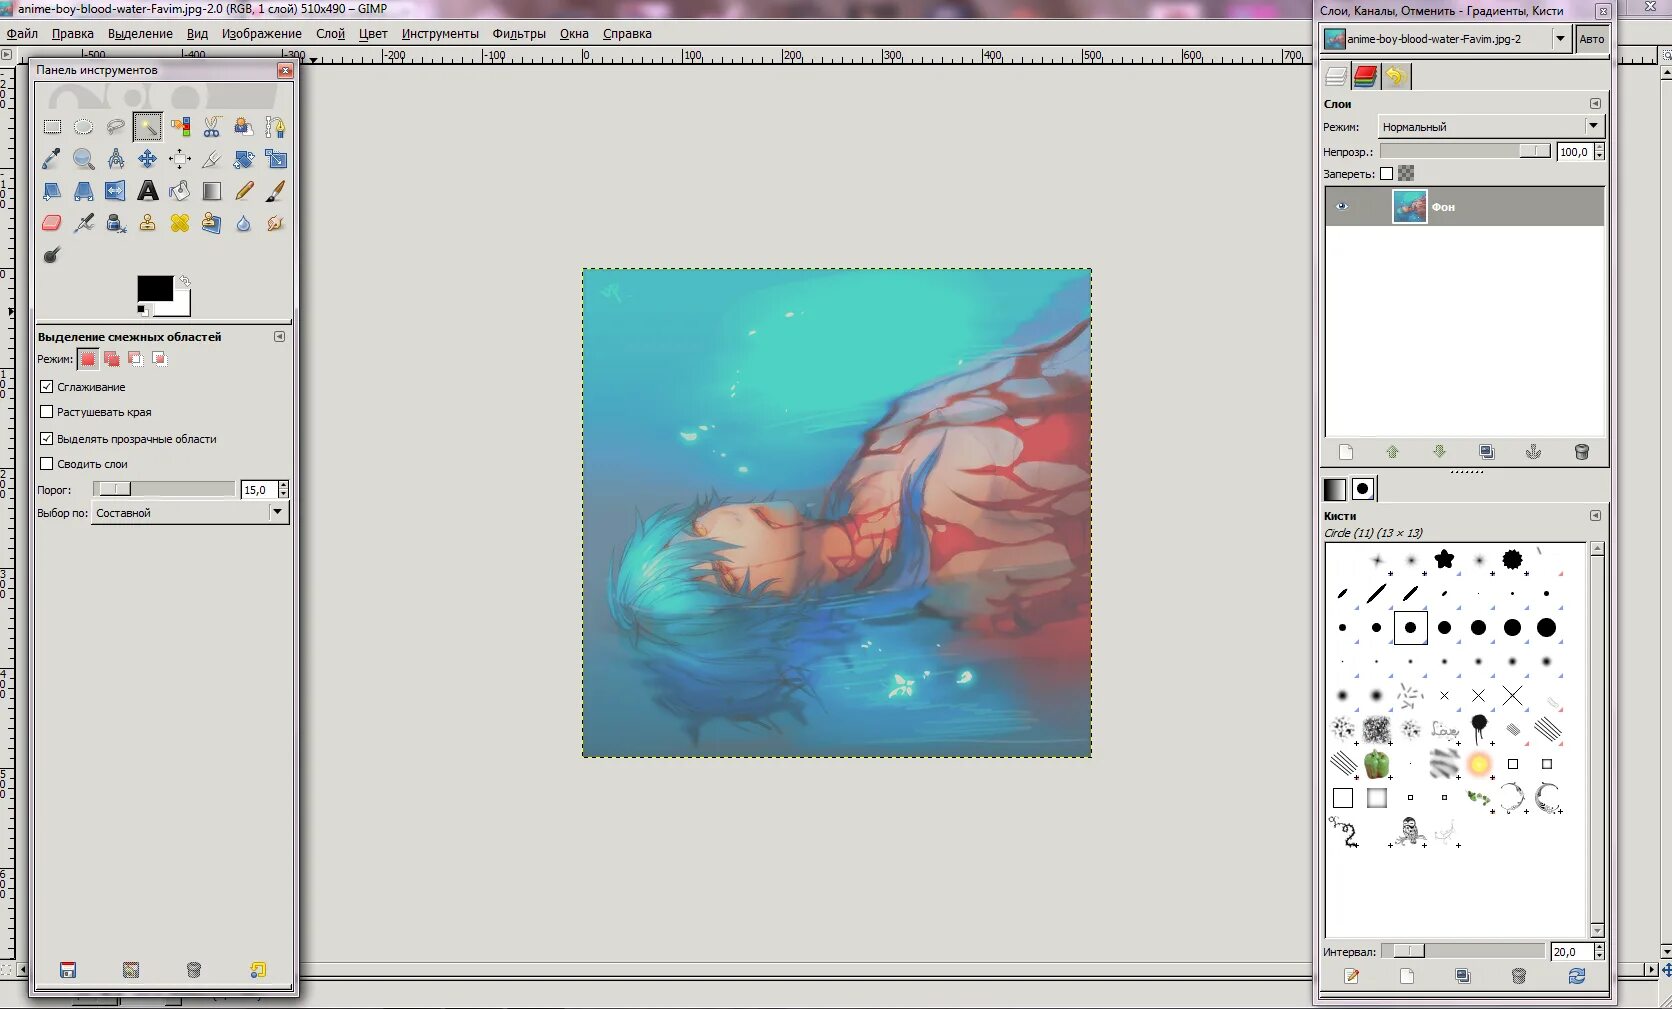Click the Авто button
Viewport: 1672px width, 1009px height.
1592,39
